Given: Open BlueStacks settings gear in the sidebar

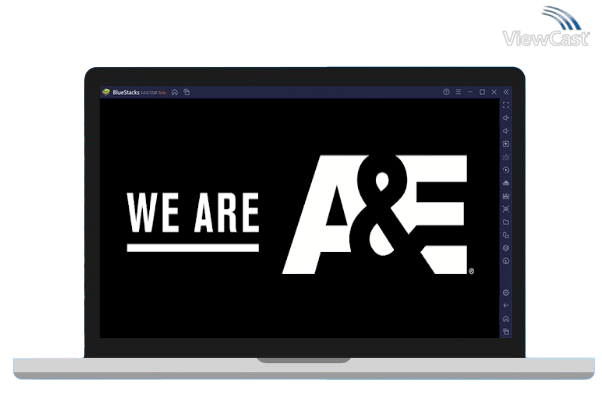Looking at the screenshot, I should tap(506, 293).
